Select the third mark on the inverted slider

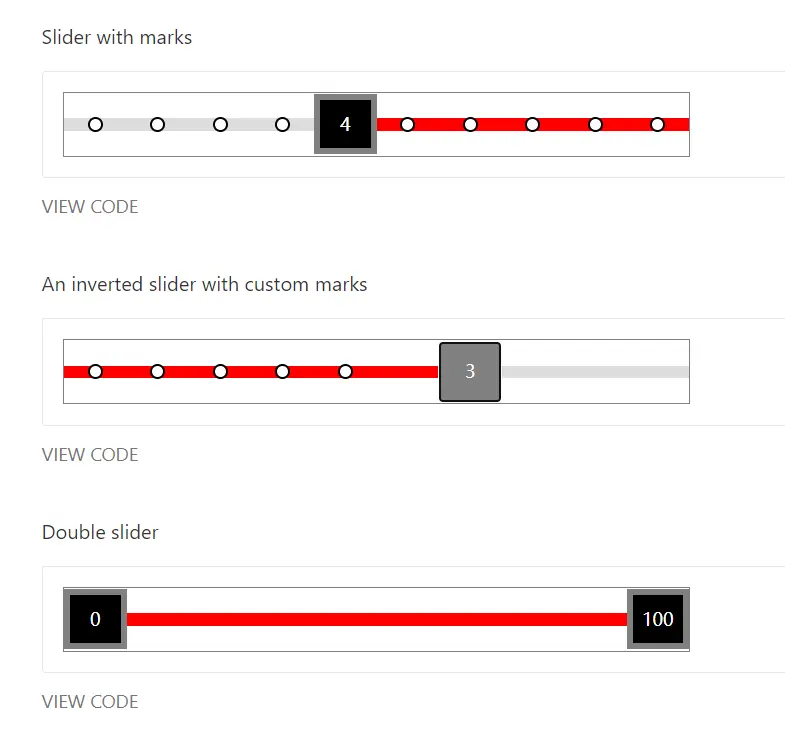click(220, 372)
